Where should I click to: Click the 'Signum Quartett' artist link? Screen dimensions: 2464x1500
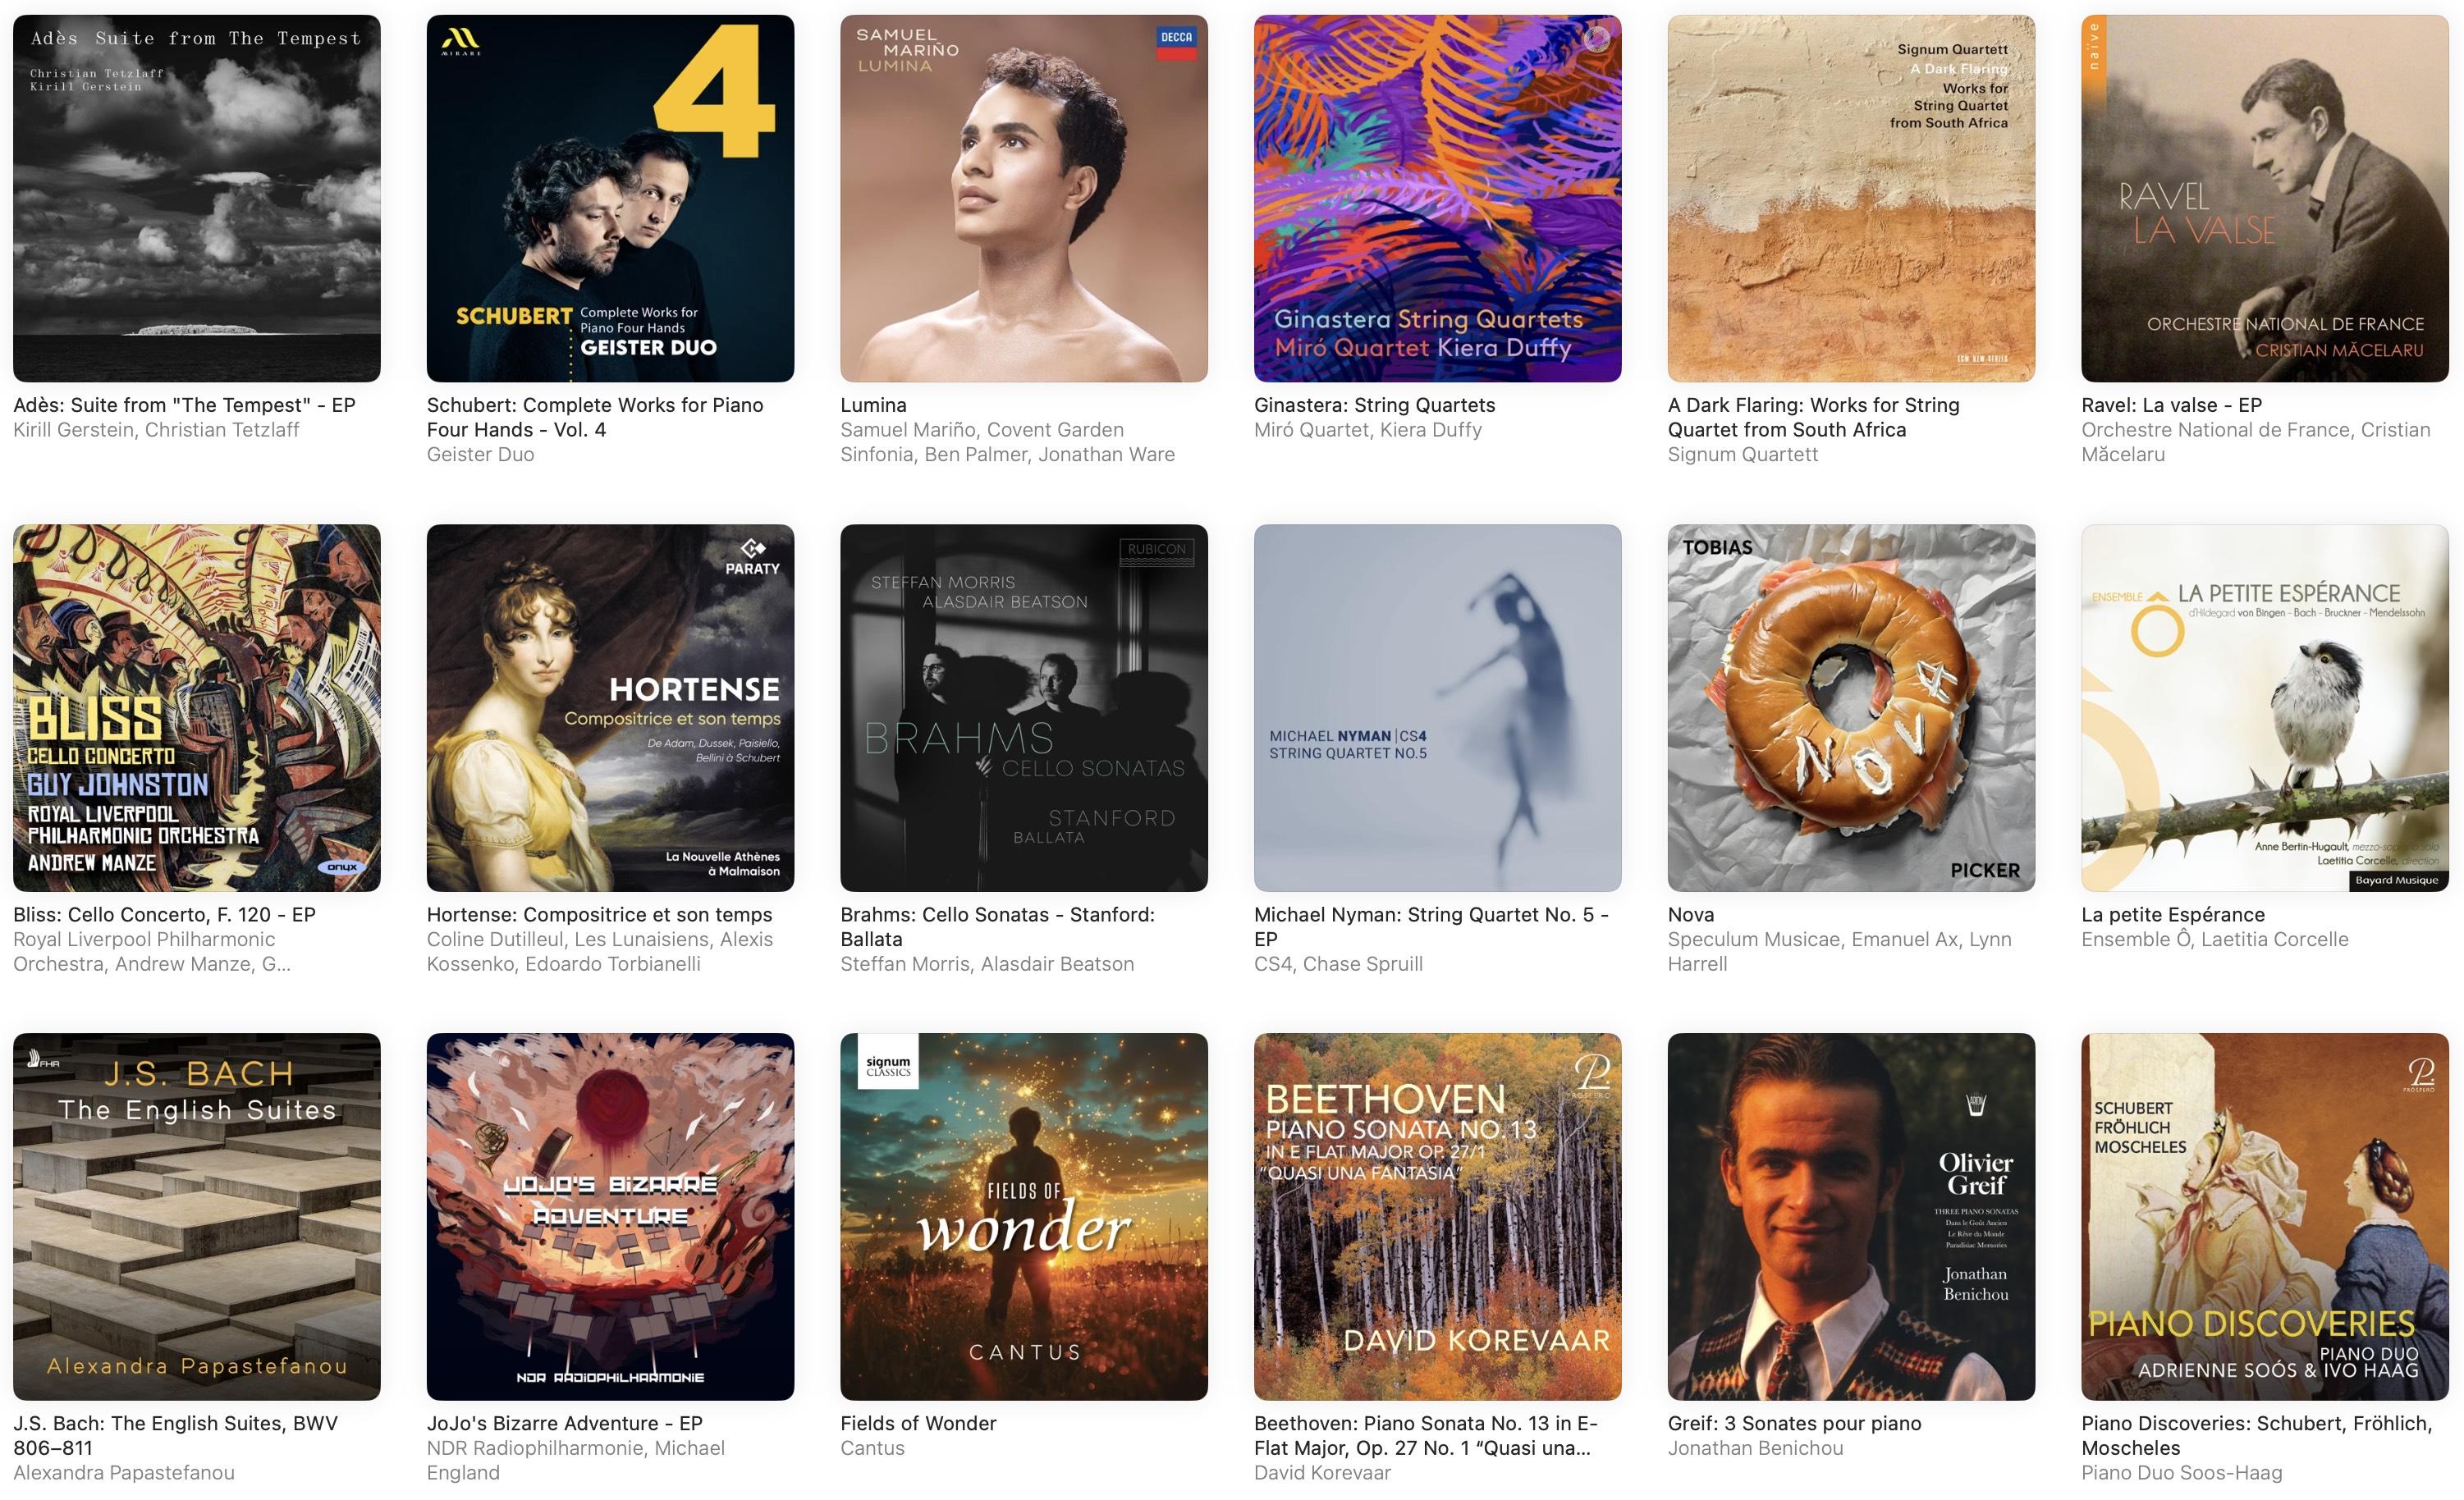(1742, 455)
